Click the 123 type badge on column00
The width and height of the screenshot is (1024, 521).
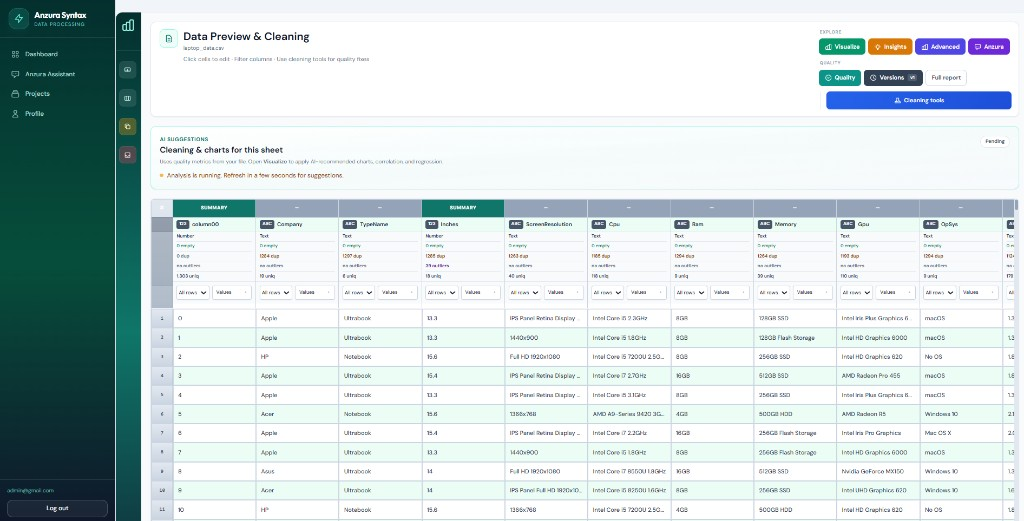click(x=183, y=224)
